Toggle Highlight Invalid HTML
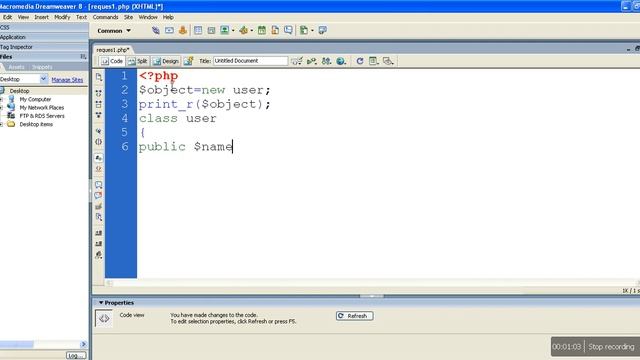The width and height of the screenshot is (640, 360). (99, 169)
